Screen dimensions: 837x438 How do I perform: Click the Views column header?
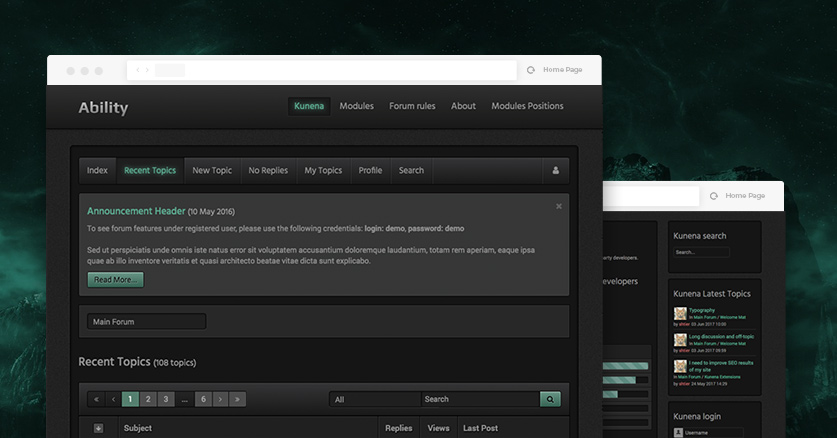(x=438, y=428)
